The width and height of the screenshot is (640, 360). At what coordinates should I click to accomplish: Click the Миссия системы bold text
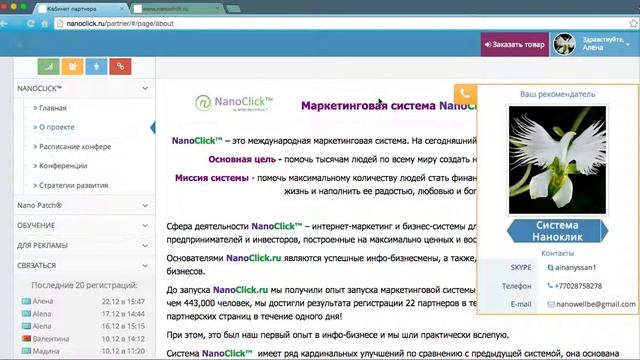pyautogui.click(x=212, y=178)
